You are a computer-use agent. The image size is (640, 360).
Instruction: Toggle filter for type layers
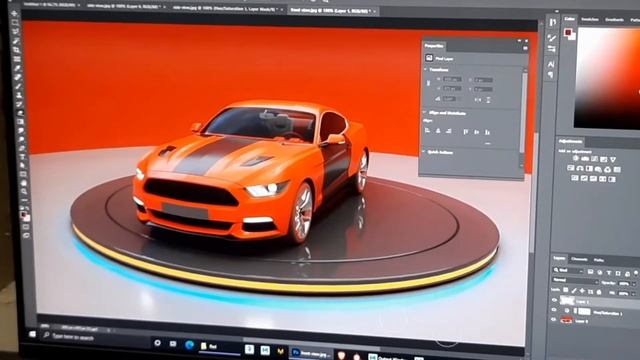pyautogui.click(x=609, y=273)
